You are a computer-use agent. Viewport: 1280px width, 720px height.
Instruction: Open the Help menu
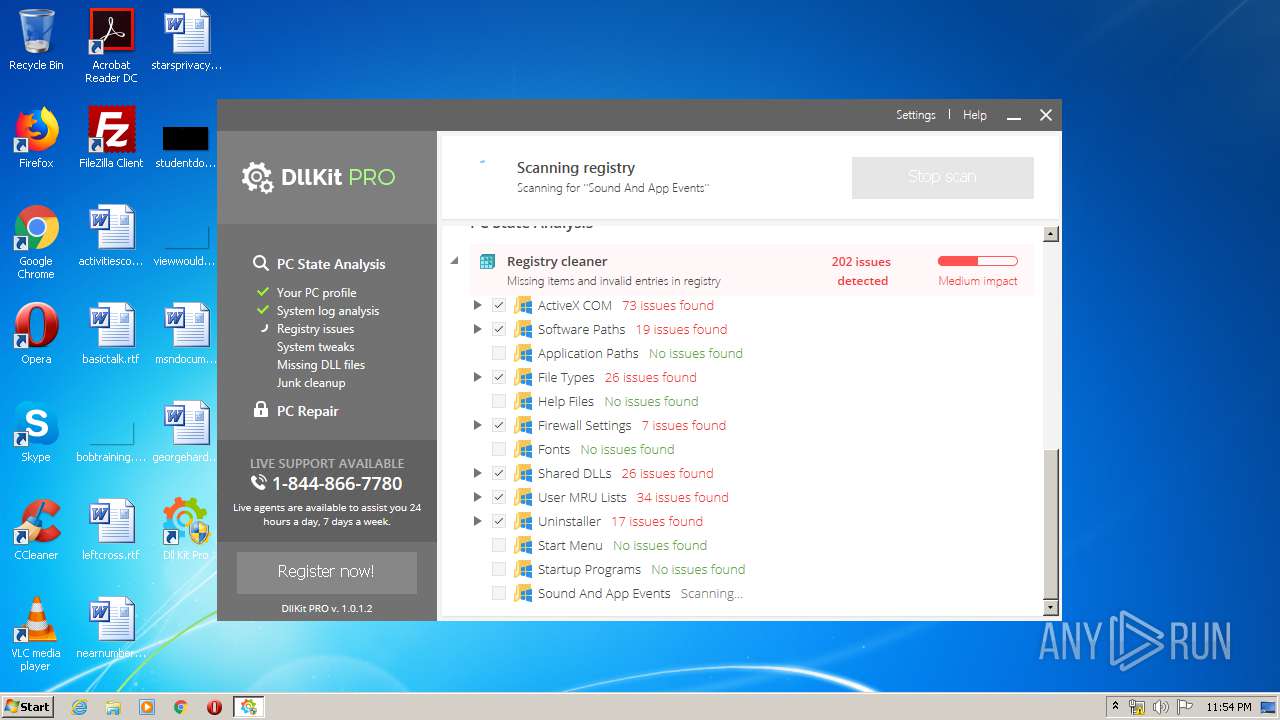tap(974, 115)
